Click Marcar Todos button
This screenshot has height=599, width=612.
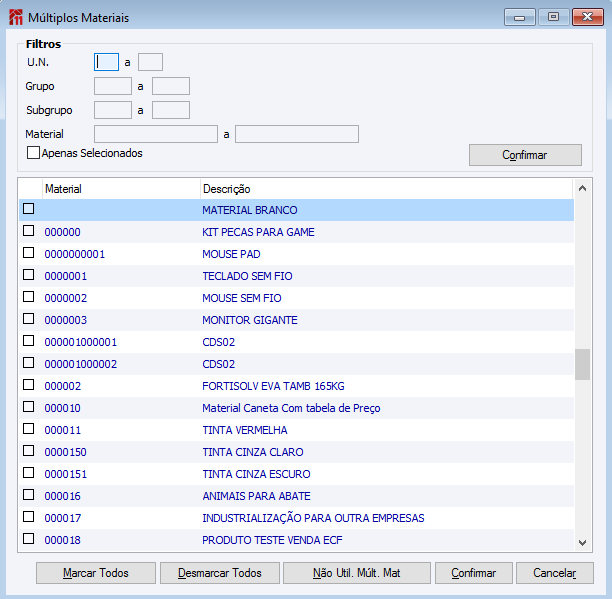pos(96,573)
